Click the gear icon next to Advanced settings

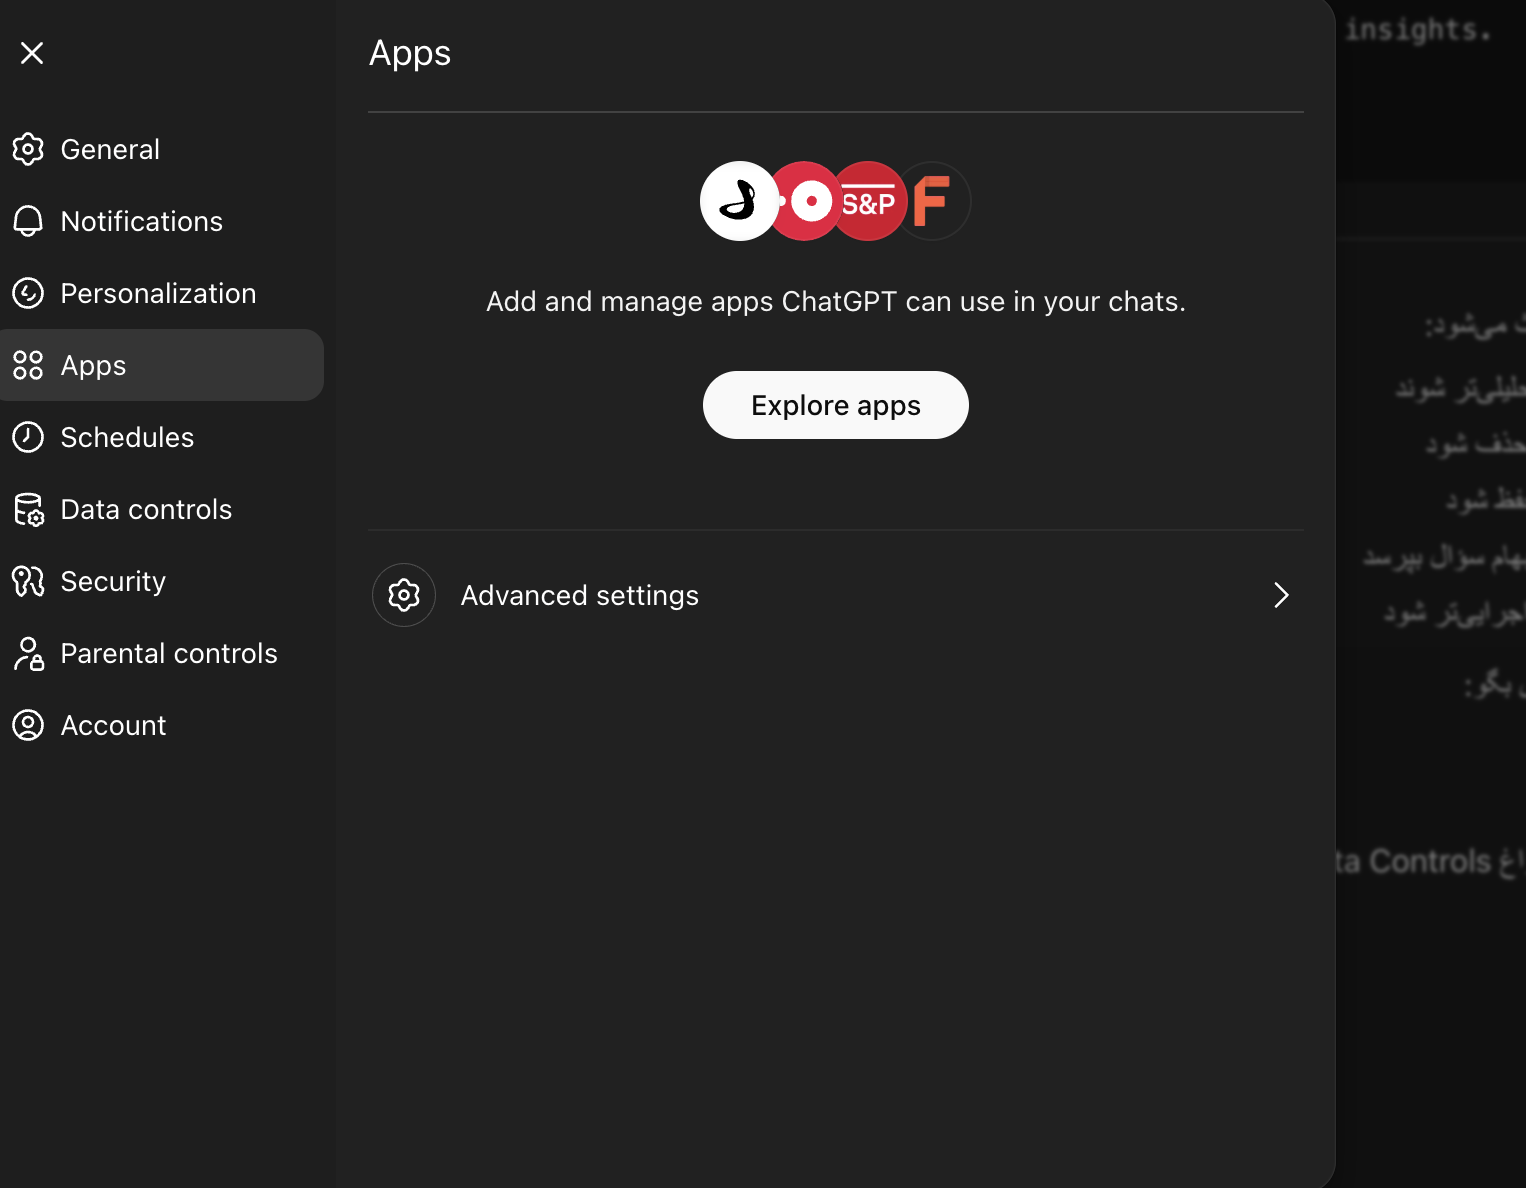click(x=403, y=595)
